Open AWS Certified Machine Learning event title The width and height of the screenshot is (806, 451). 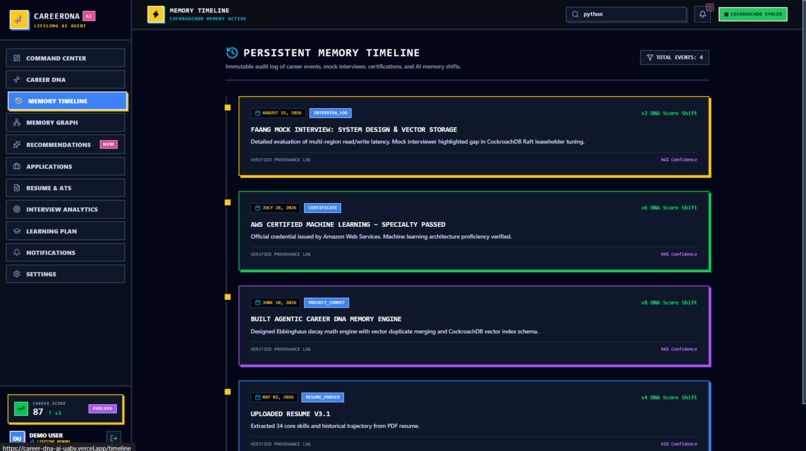pos(348,225)
